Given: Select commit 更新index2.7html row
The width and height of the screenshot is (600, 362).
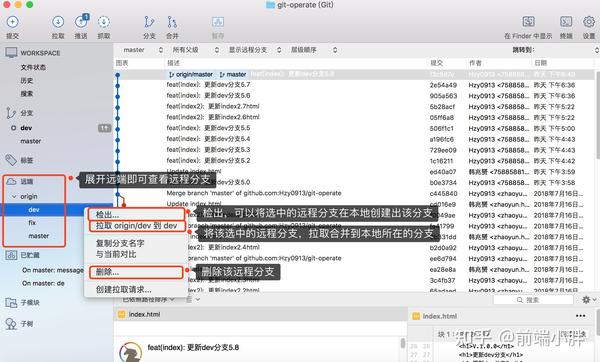Looking at the screenshot, I should (x=354, y=106).
